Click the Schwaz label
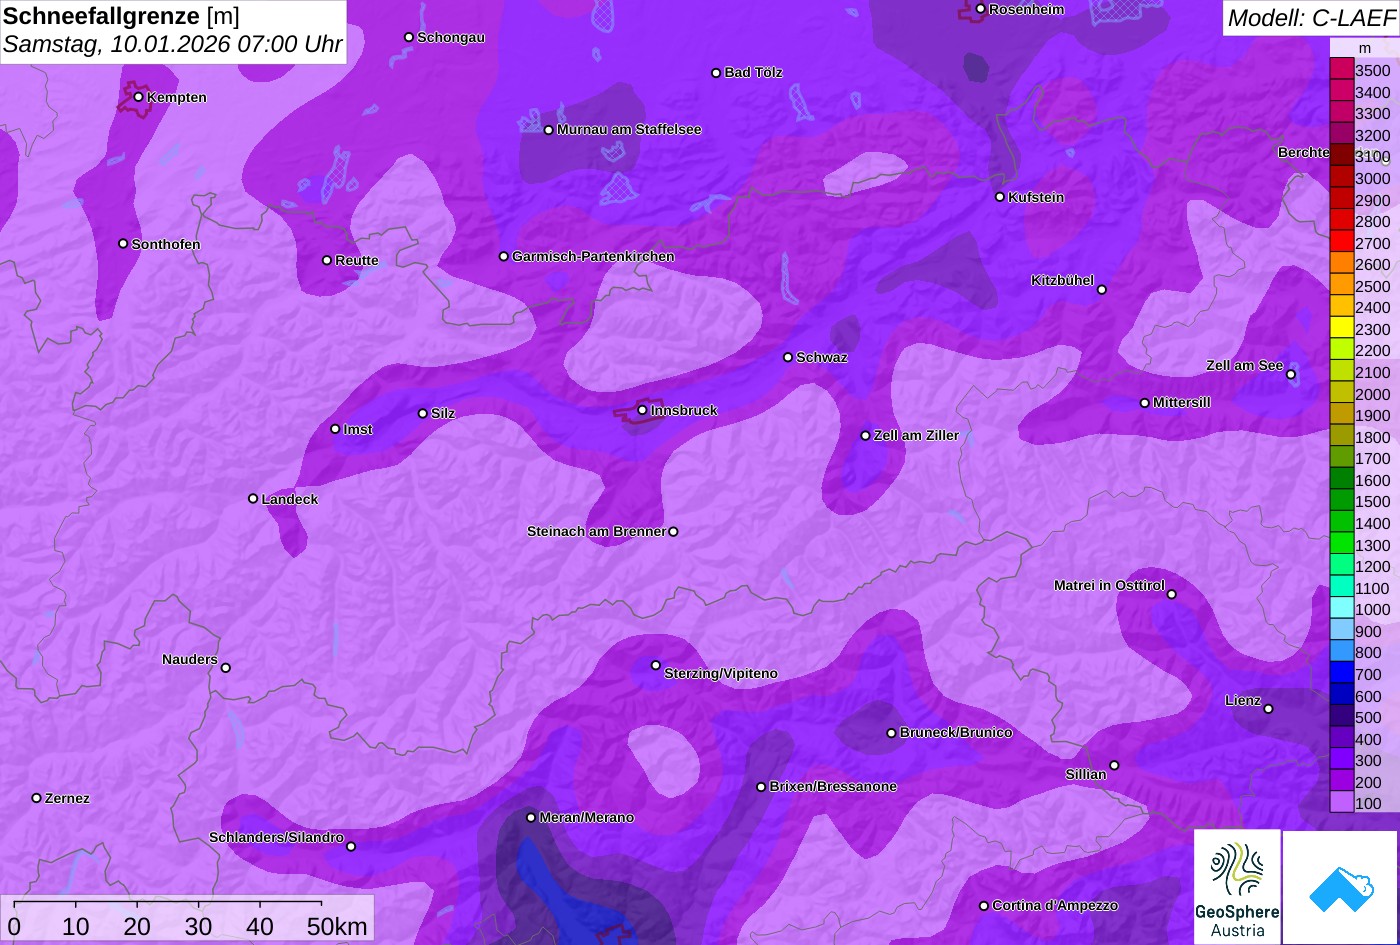 point(821,357)
